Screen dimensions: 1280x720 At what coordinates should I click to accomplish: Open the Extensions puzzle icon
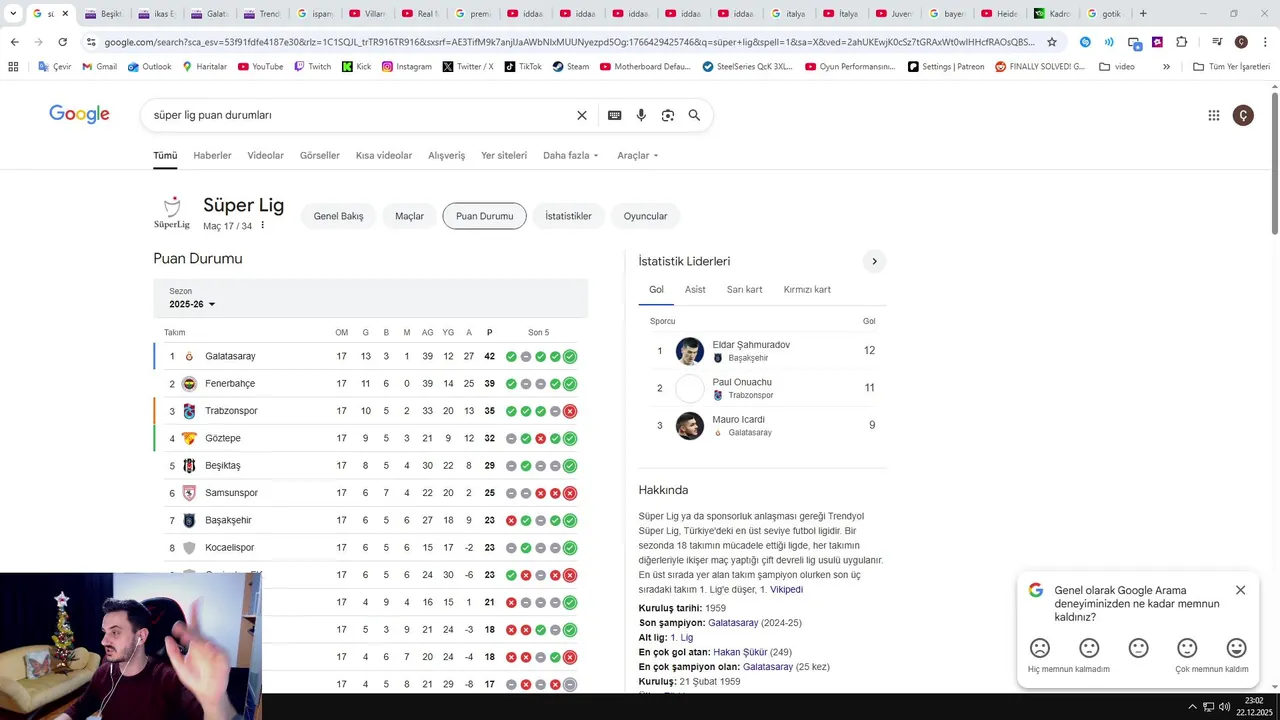1182,42
